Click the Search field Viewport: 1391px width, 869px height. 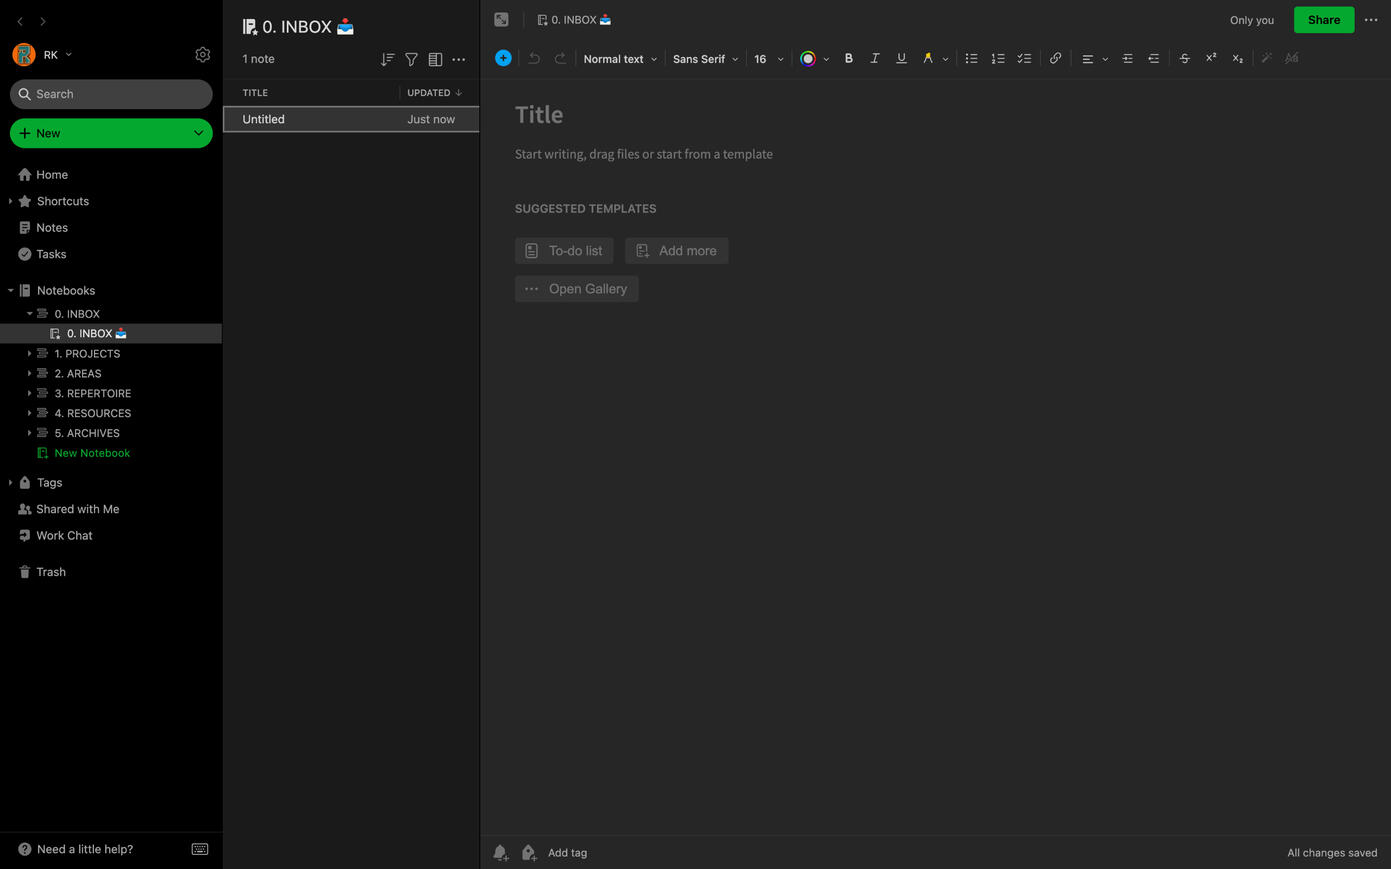pyautogui.click(x=111, y=94)
